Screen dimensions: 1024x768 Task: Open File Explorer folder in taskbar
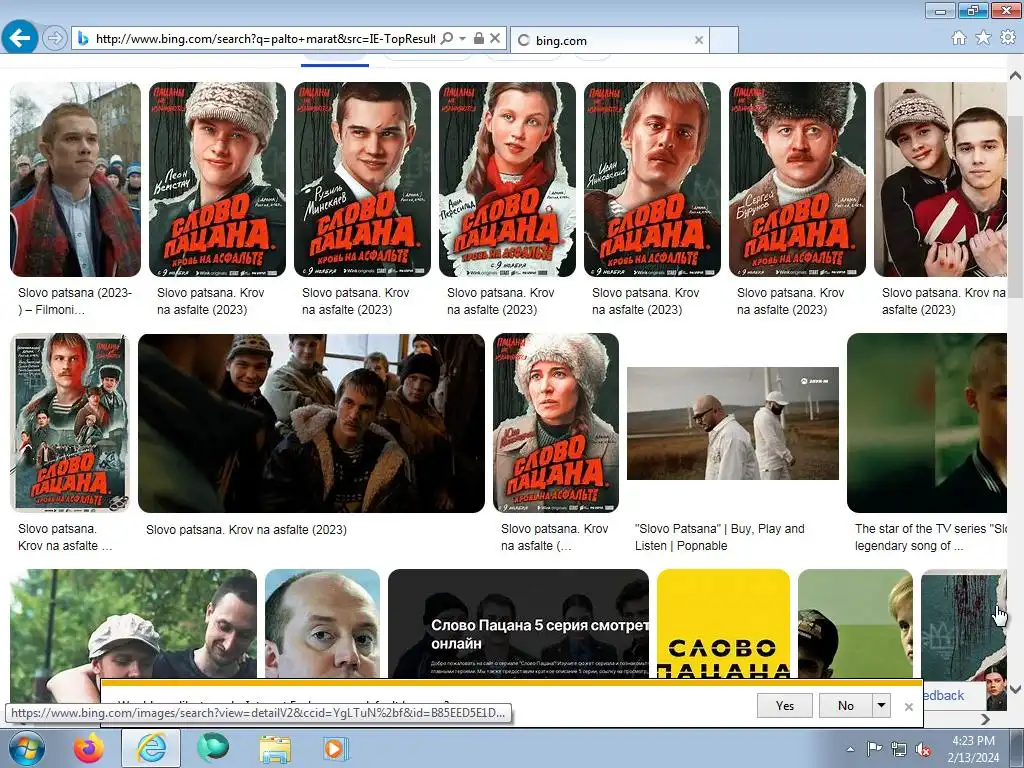point(275,750)
